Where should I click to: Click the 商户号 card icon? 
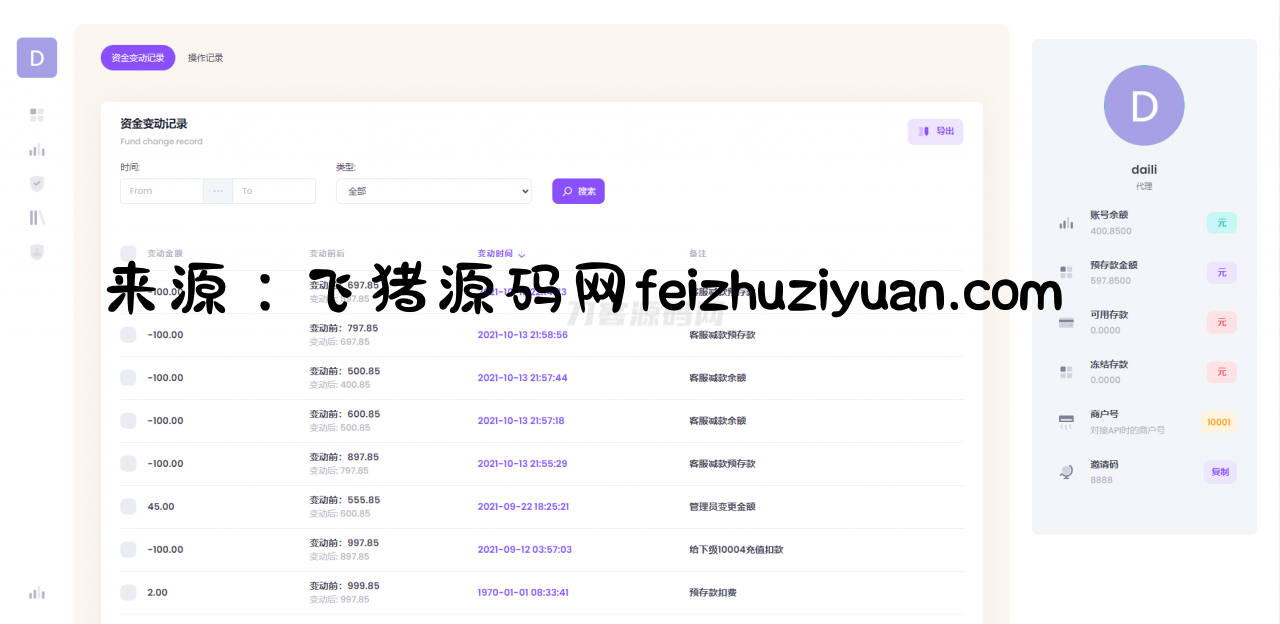click(x=1066, y=422)
